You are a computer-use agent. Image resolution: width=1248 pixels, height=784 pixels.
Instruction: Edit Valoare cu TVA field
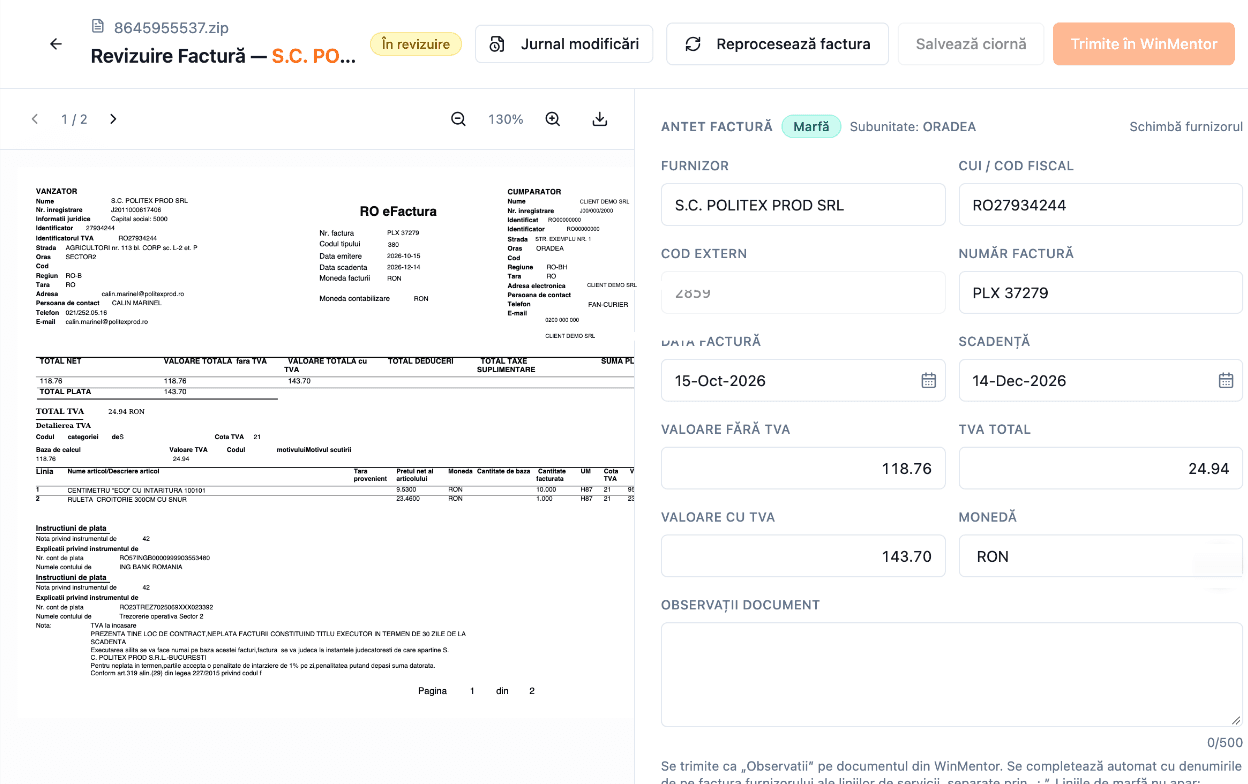[x=803, y=557]
